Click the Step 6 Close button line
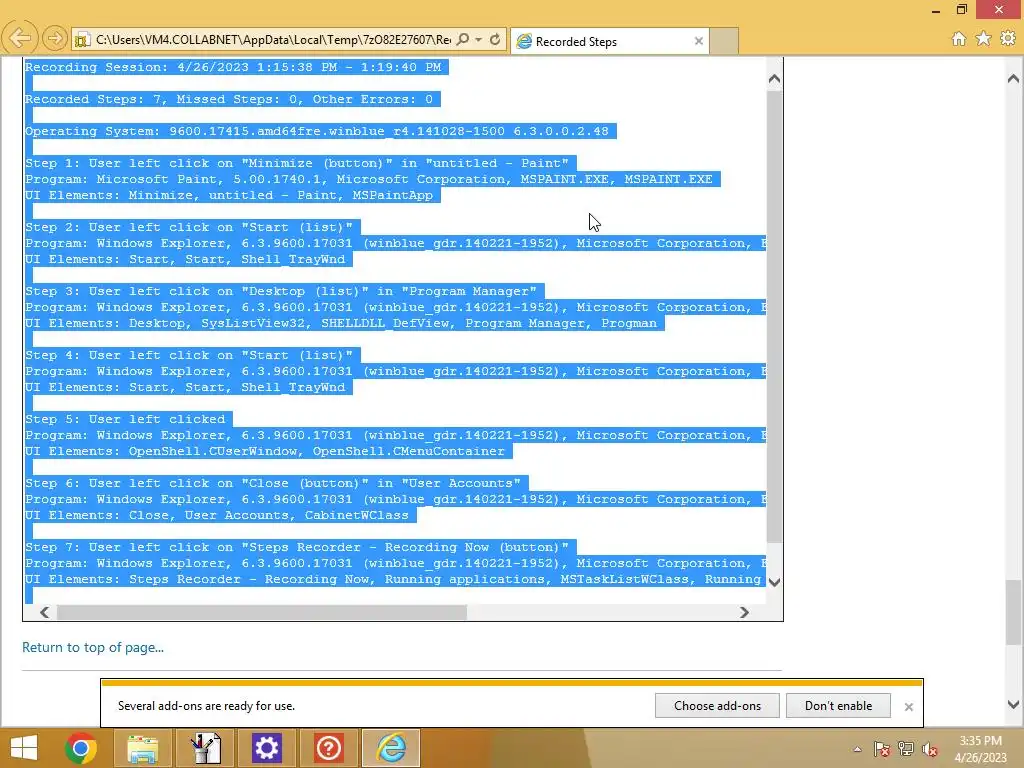The width and height of the screenshot is (1024, 768). [273, 483]
